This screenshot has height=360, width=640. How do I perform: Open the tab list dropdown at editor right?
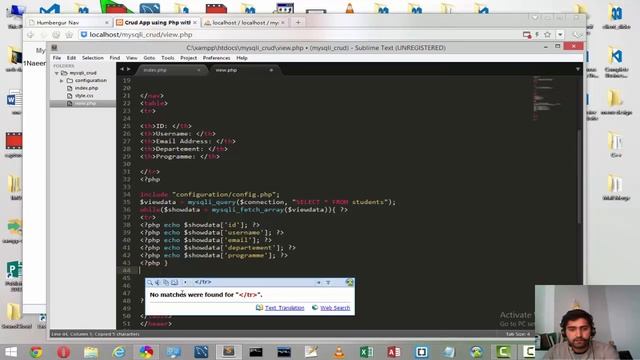click(578, 69)
